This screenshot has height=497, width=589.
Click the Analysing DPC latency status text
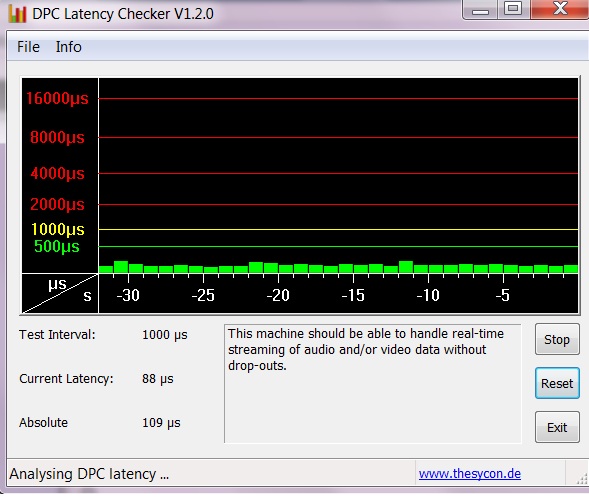pos(89,474)
